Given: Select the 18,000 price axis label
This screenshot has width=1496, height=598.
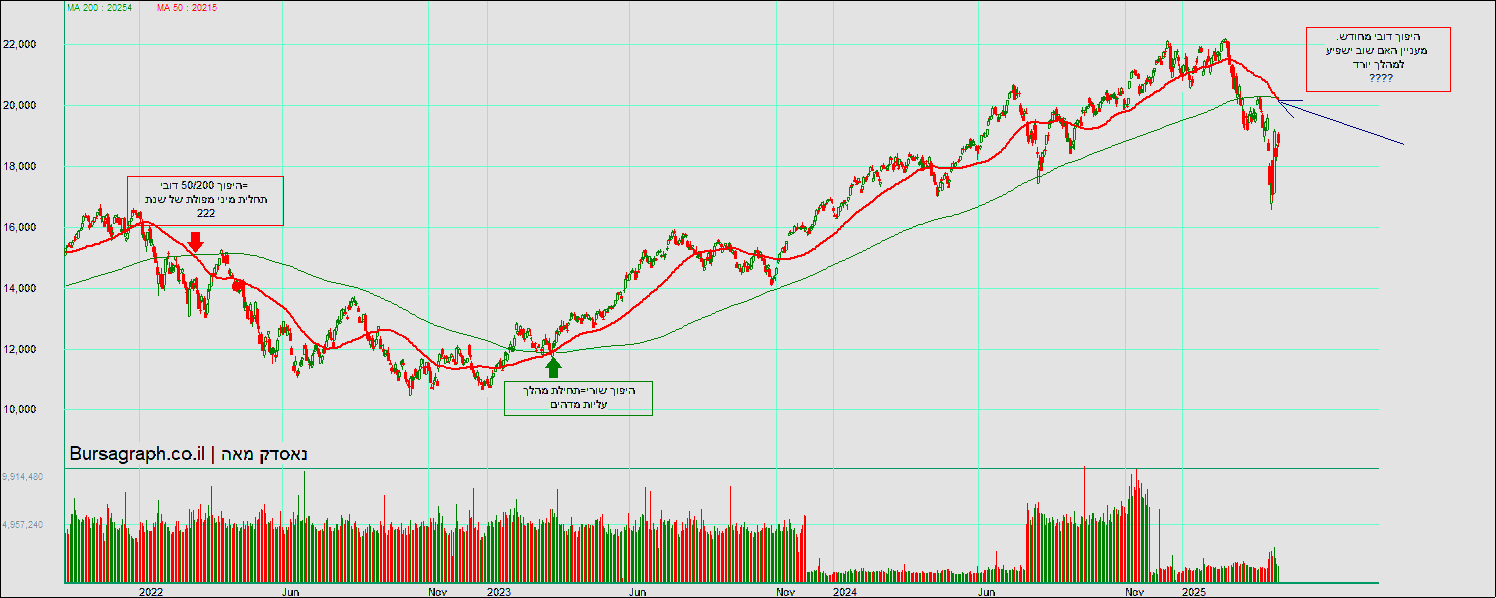Looking at the screenshot, I should click(20, 166).
